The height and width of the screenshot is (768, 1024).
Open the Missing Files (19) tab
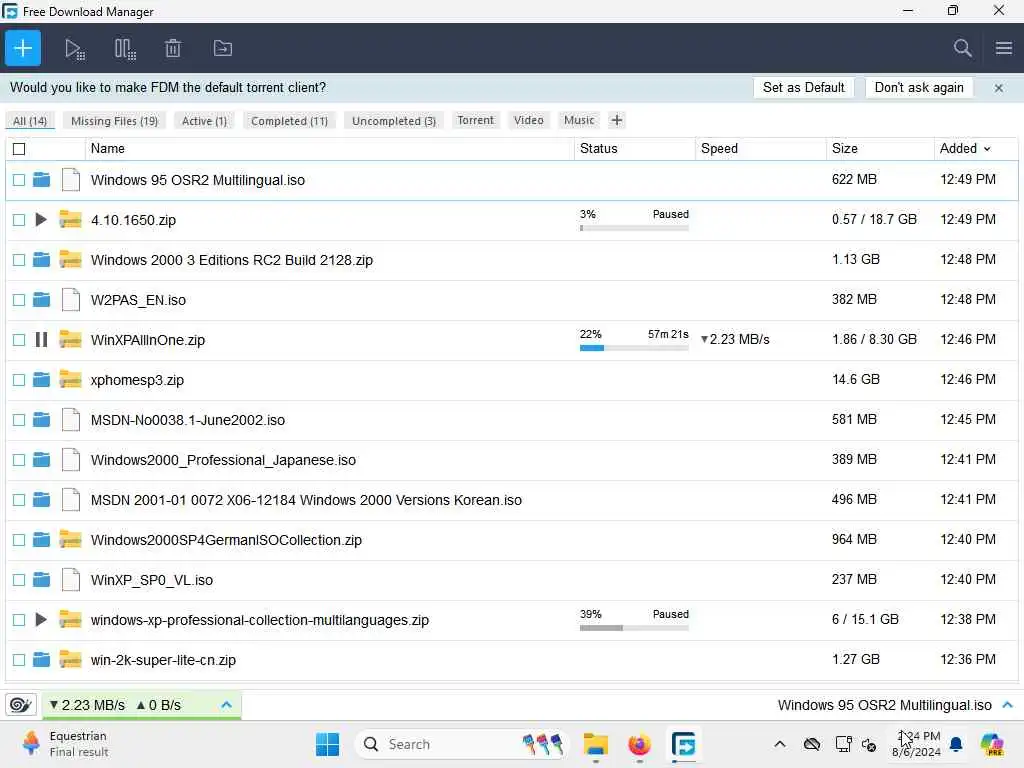pos(114,121)
